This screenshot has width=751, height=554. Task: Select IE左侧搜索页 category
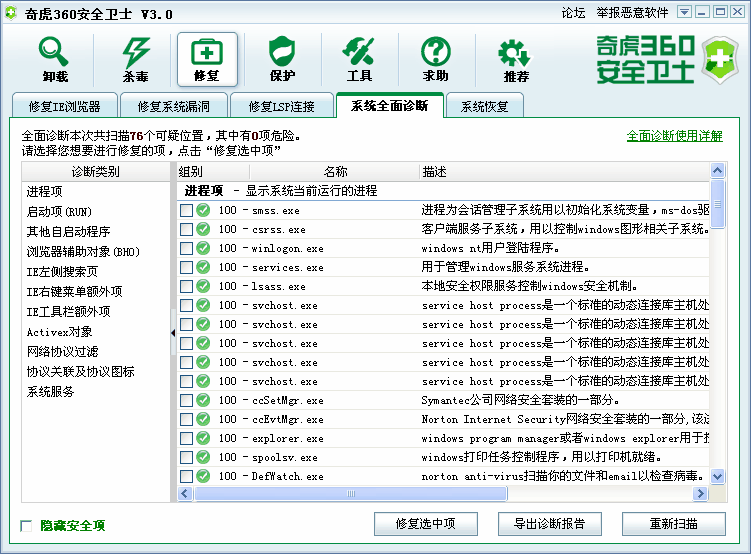(62, 271)
